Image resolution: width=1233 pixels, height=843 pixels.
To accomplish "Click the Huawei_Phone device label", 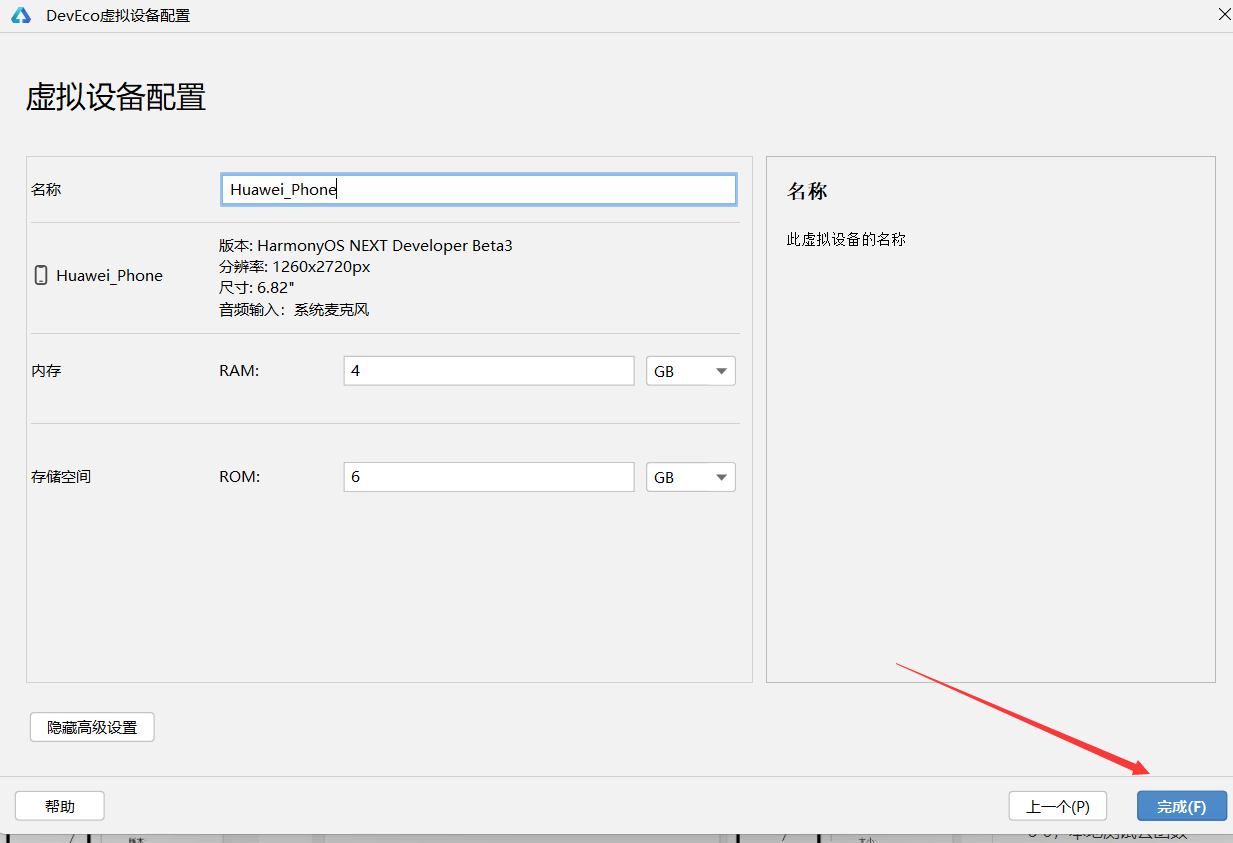I will [x=110, y=276].
